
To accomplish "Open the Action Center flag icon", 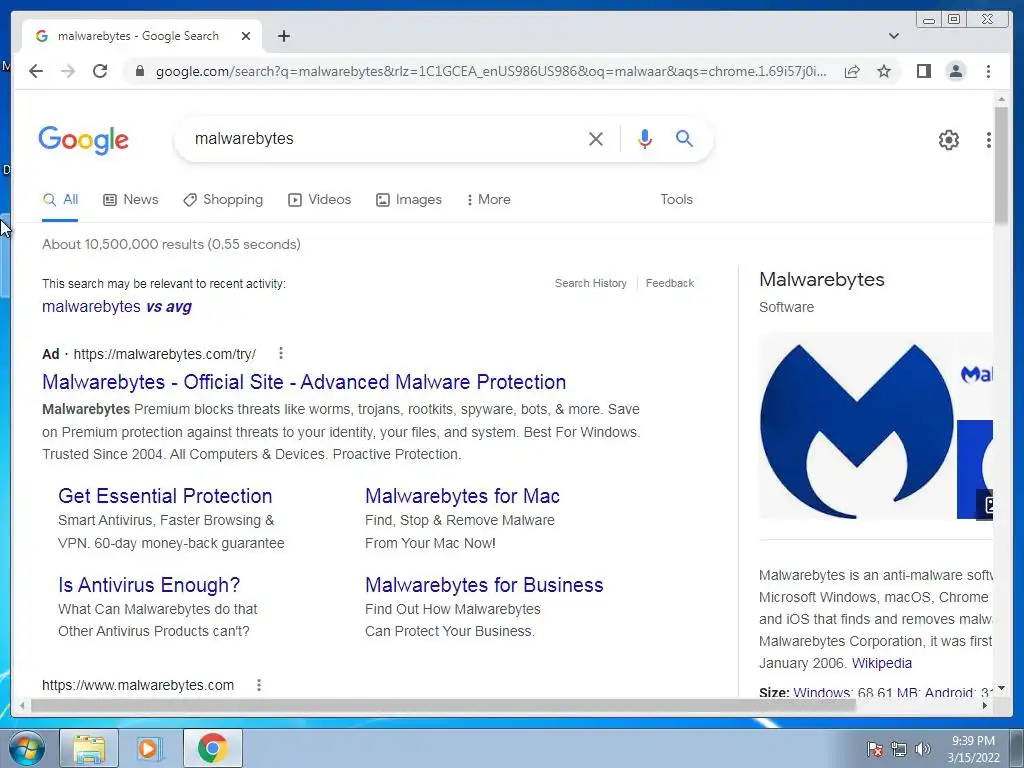I will point(875,749).
